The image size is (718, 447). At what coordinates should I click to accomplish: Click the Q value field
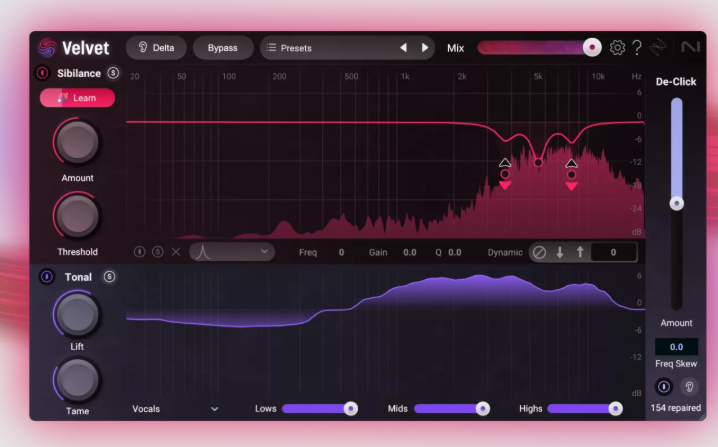(455, 252)
